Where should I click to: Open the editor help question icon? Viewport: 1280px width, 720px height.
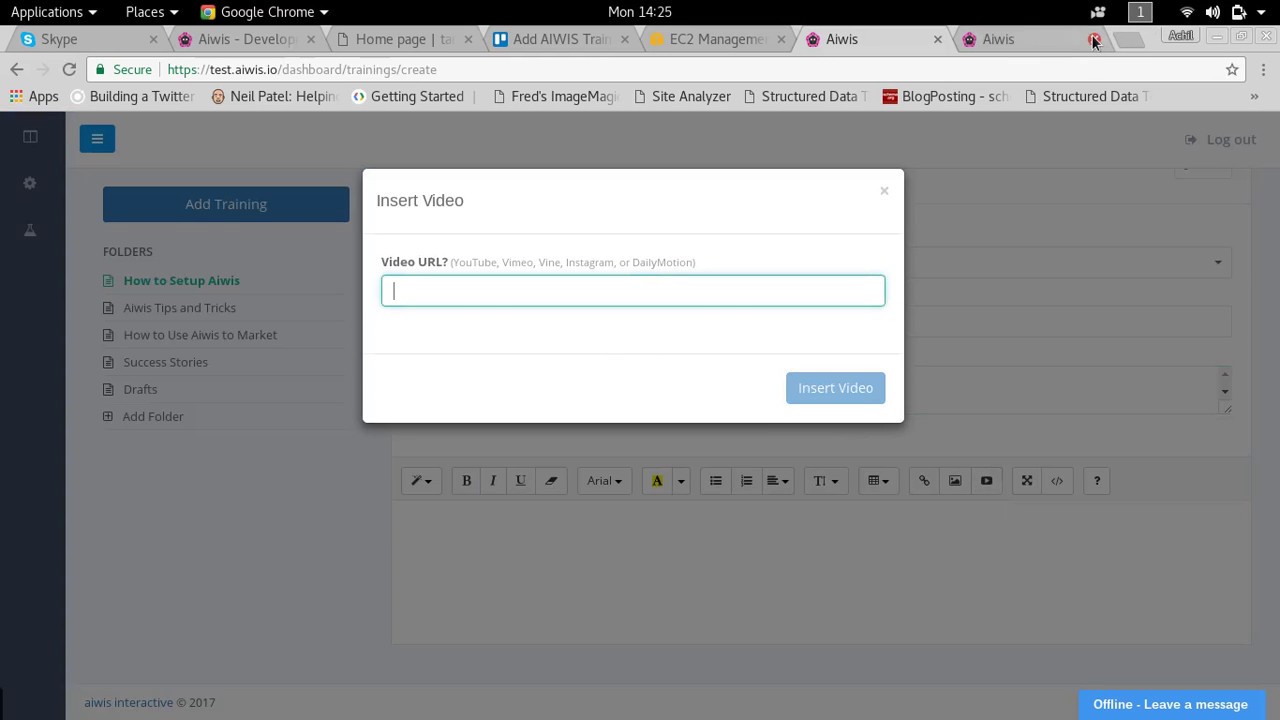(1097, 481)
